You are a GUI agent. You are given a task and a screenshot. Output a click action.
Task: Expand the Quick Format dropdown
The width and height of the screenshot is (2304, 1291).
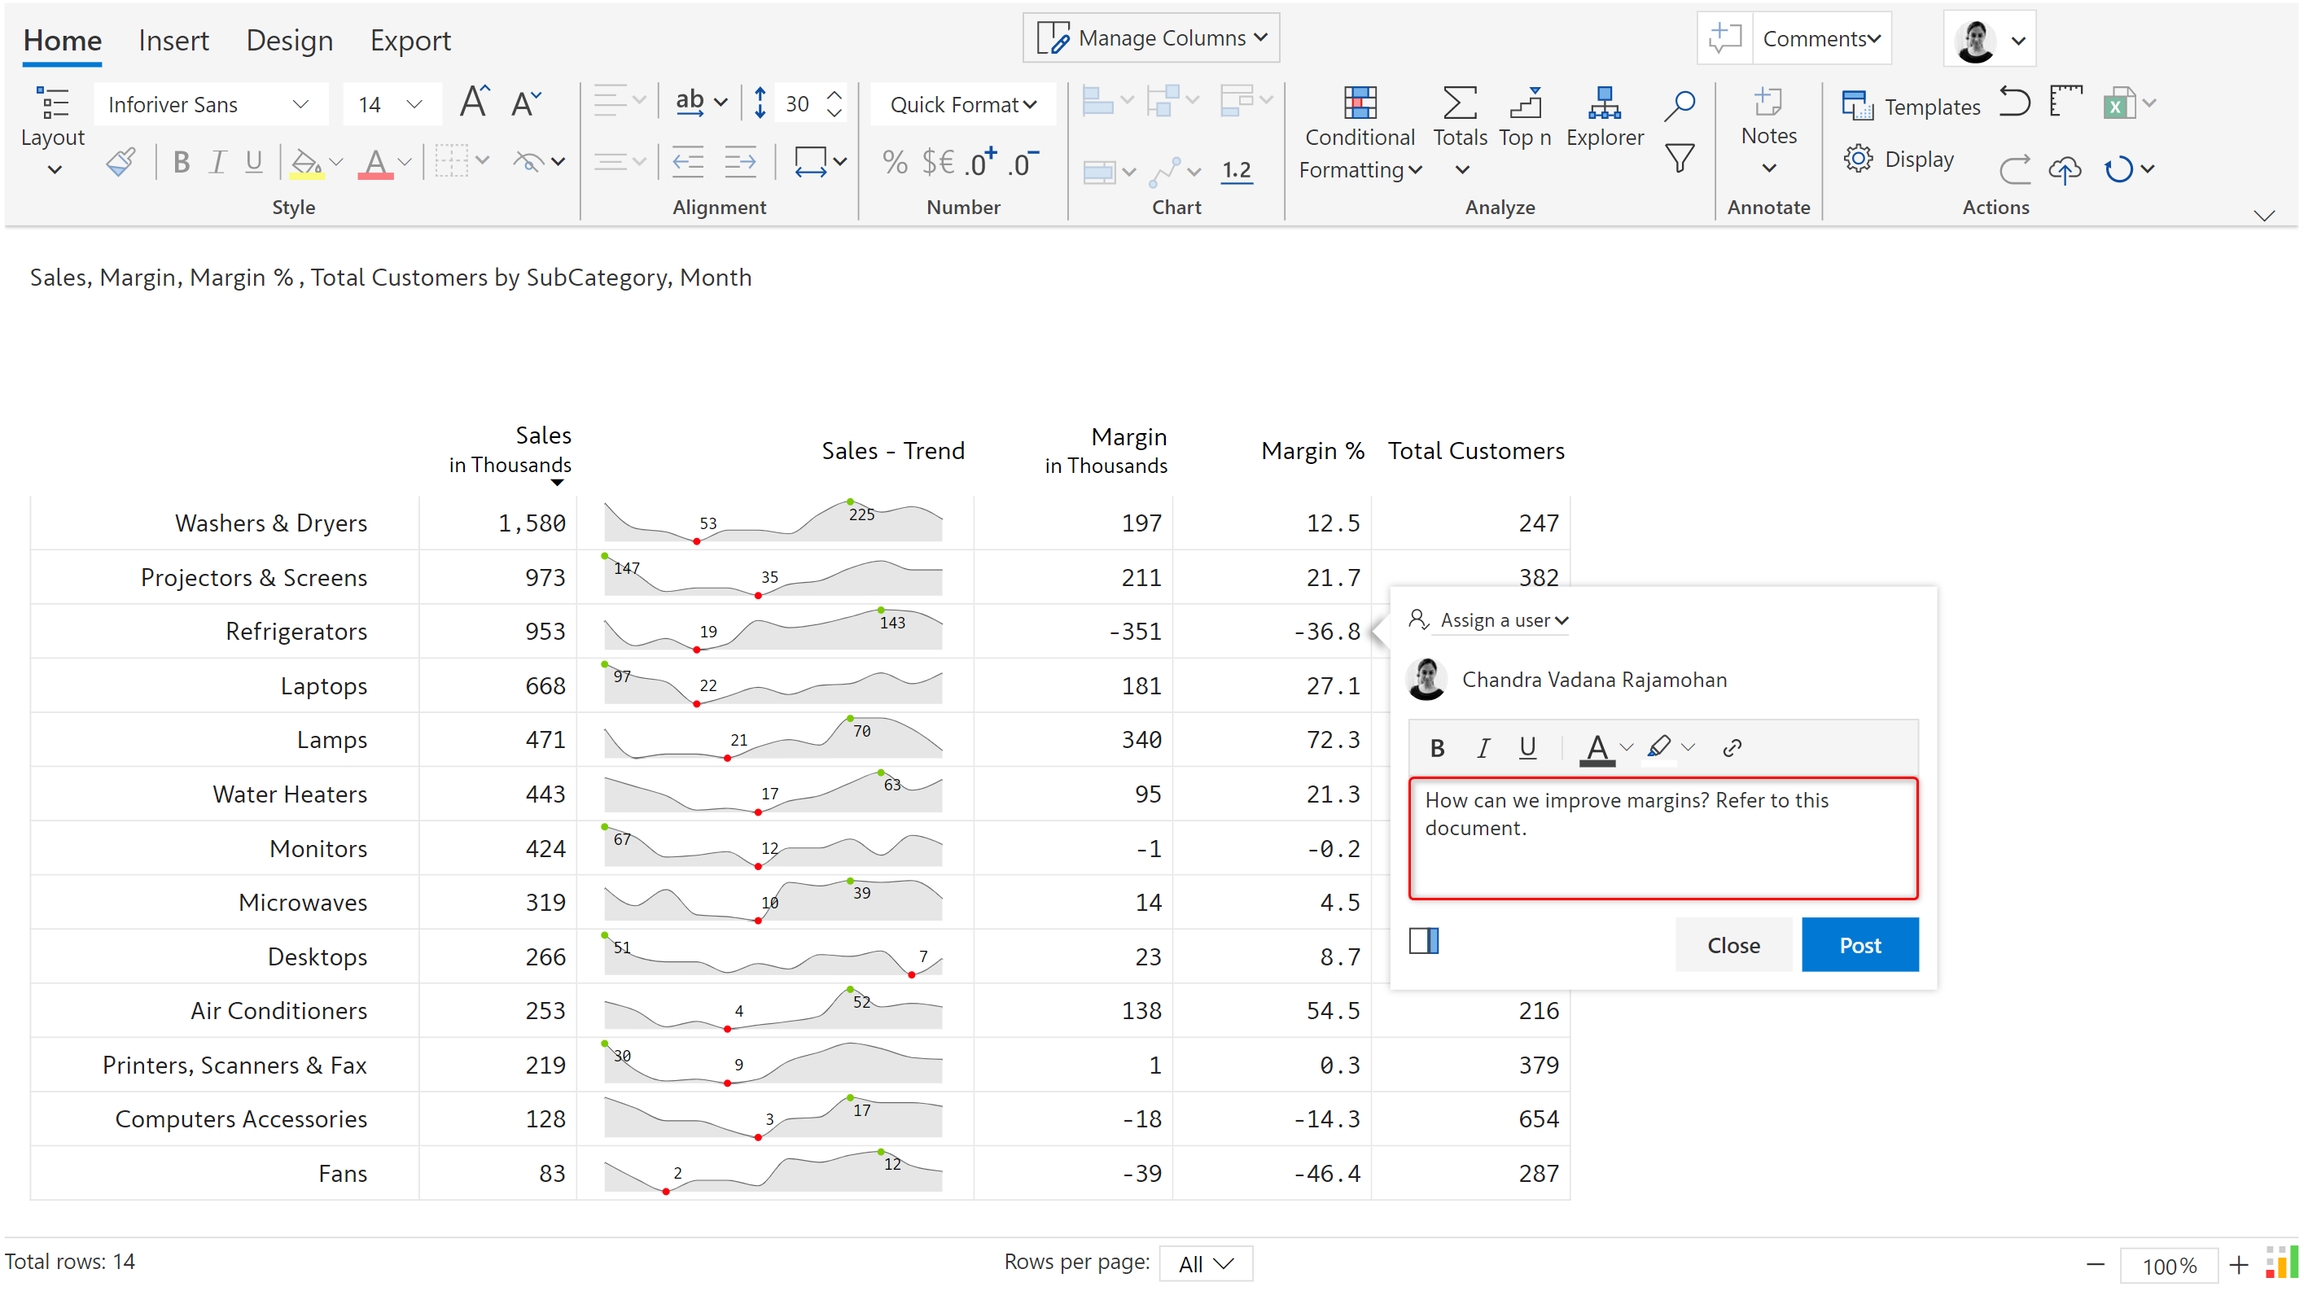click(962, 104)
